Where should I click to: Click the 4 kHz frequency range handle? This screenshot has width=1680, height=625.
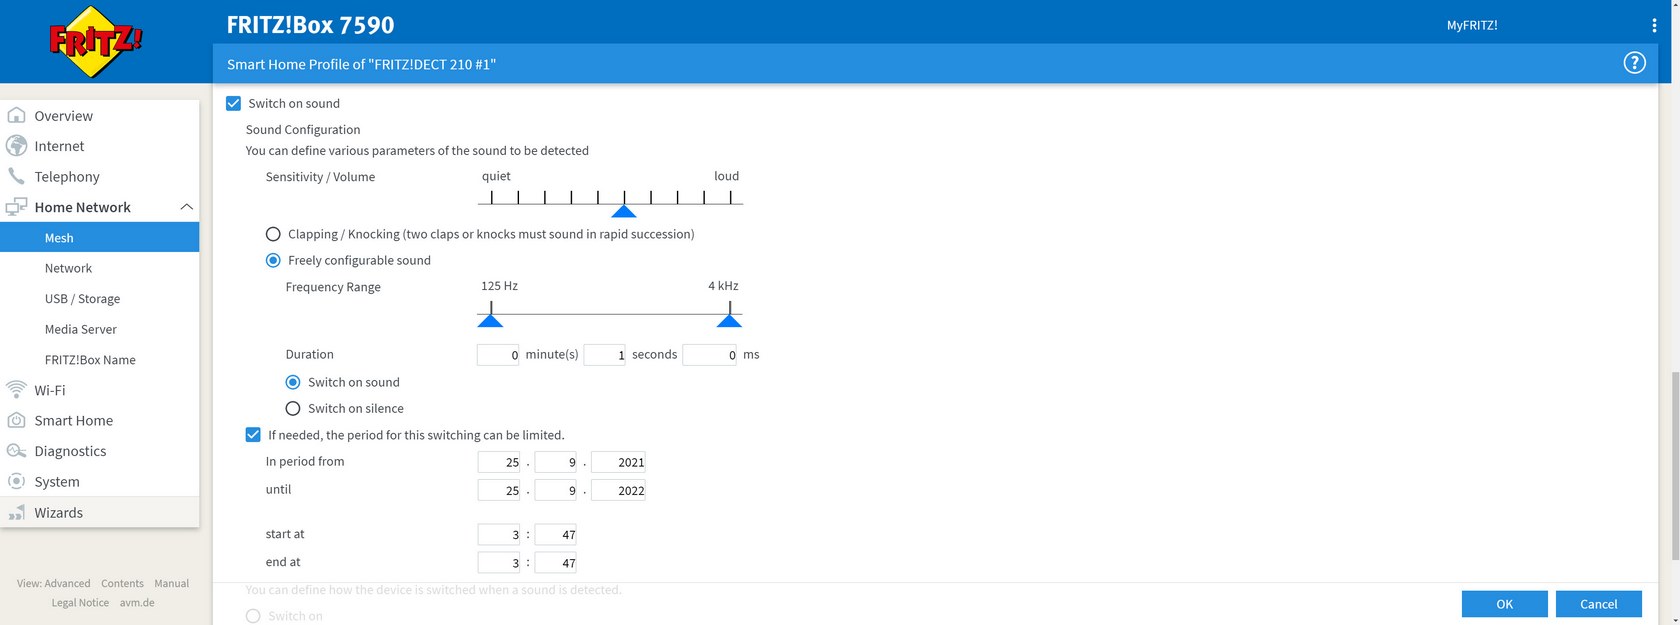coord(729,320)
